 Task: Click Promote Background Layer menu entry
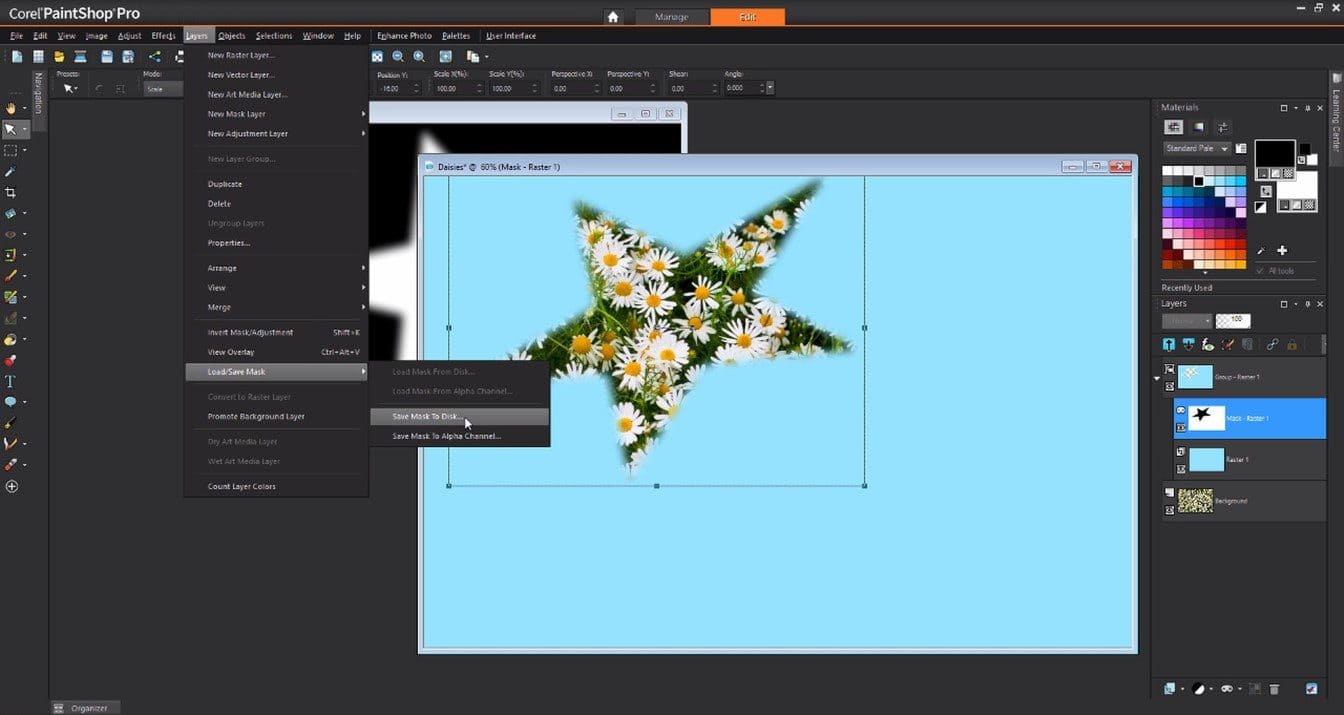256,416
